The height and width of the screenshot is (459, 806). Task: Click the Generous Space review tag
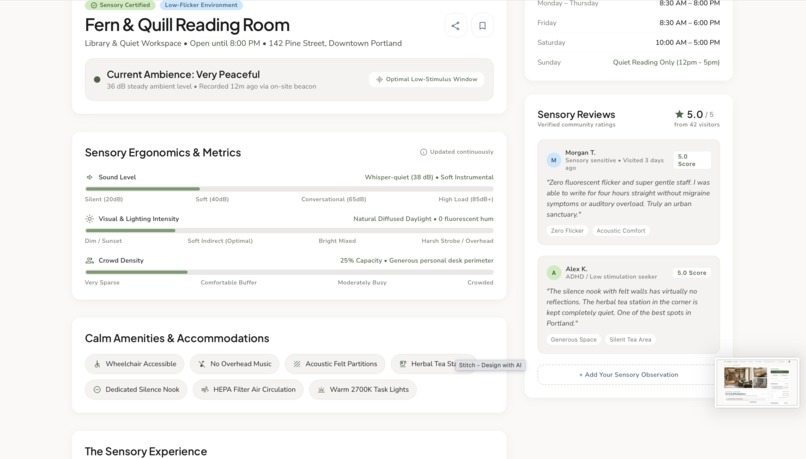click(x=574, y=340)
